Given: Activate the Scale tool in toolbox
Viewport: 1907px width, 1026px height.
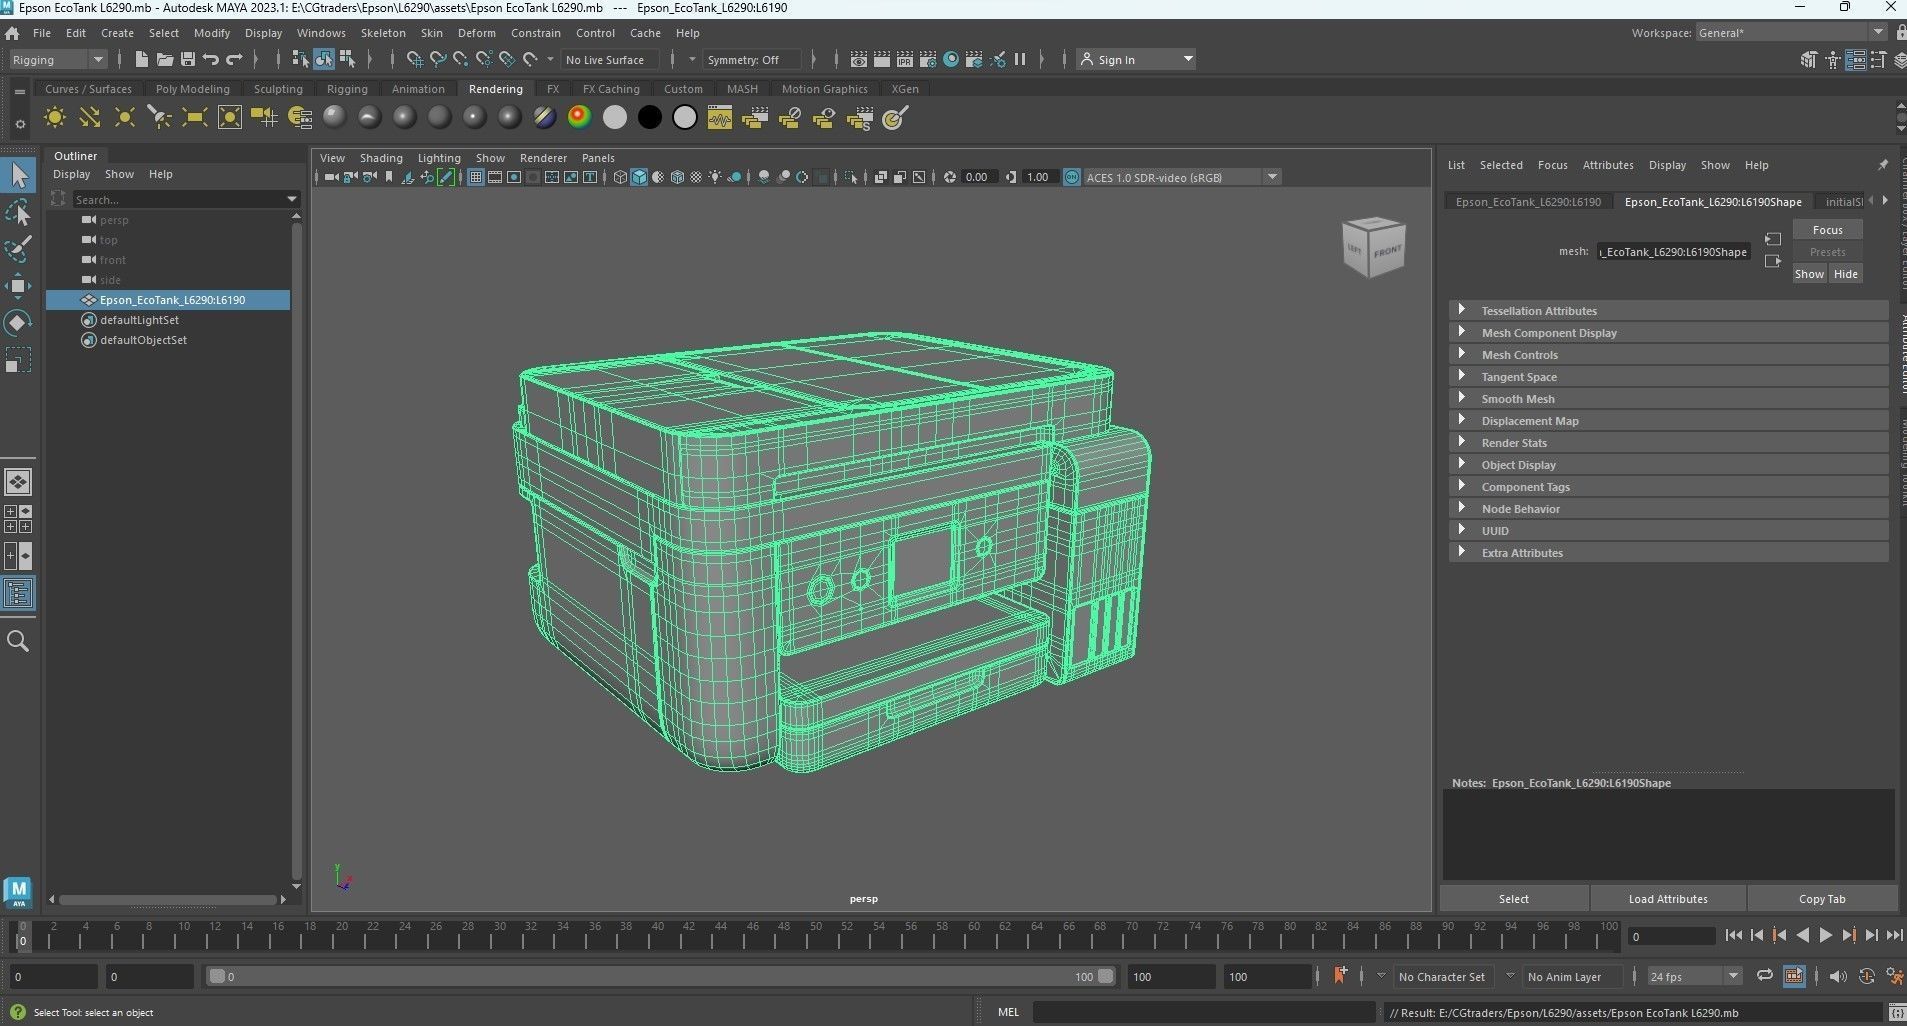Looking at the screenshot, I should pyautogui.click(x=18, y=360).
